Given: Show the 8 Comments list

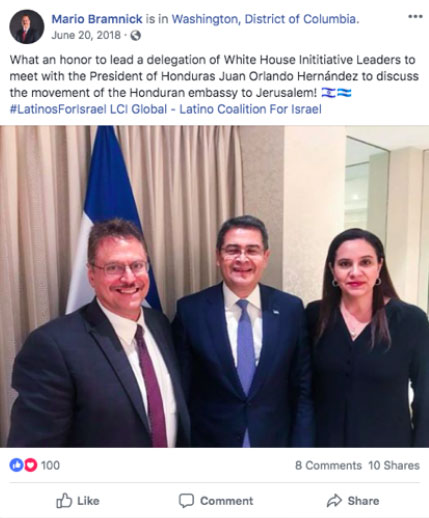Looking at the screenshot, I should 328,465.
